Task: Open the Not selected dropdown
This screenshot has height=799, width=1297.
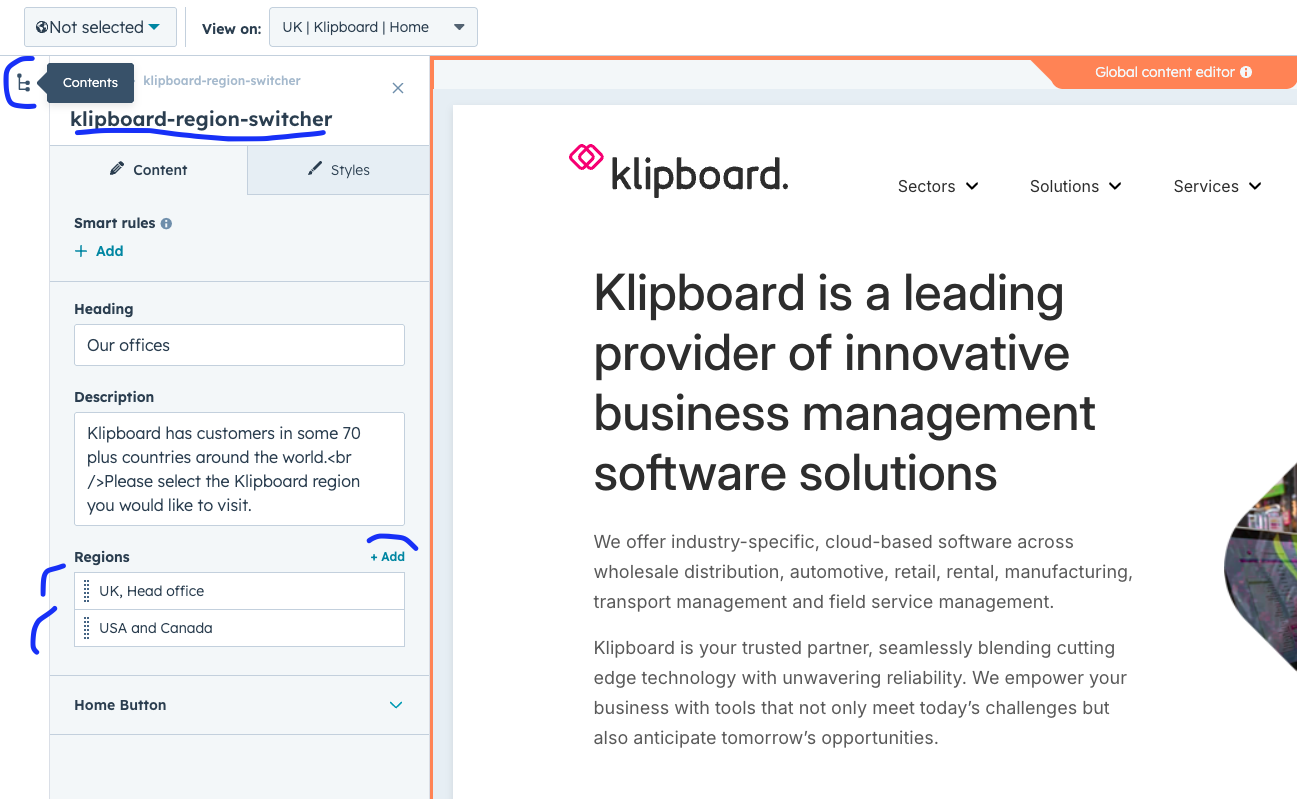Action: point(100,28)
